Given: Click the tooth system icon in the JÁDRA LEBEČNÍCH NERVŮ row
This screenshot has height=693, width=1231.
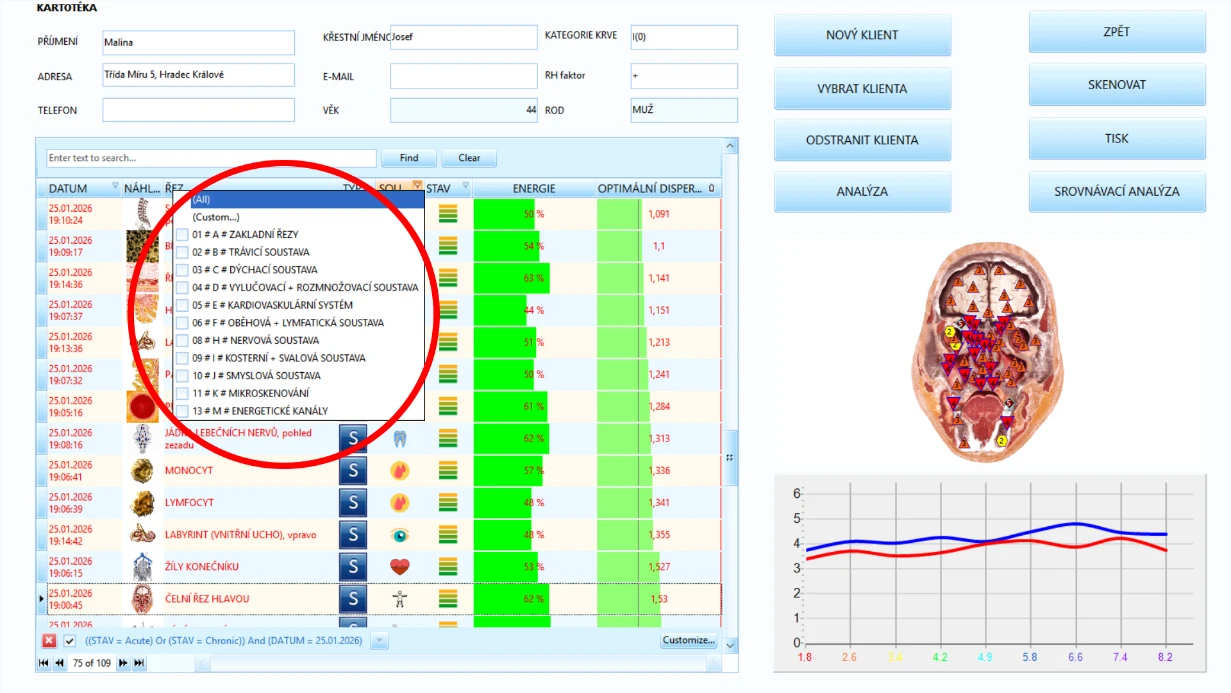Looking at the screenshot, I should point(400,438).
